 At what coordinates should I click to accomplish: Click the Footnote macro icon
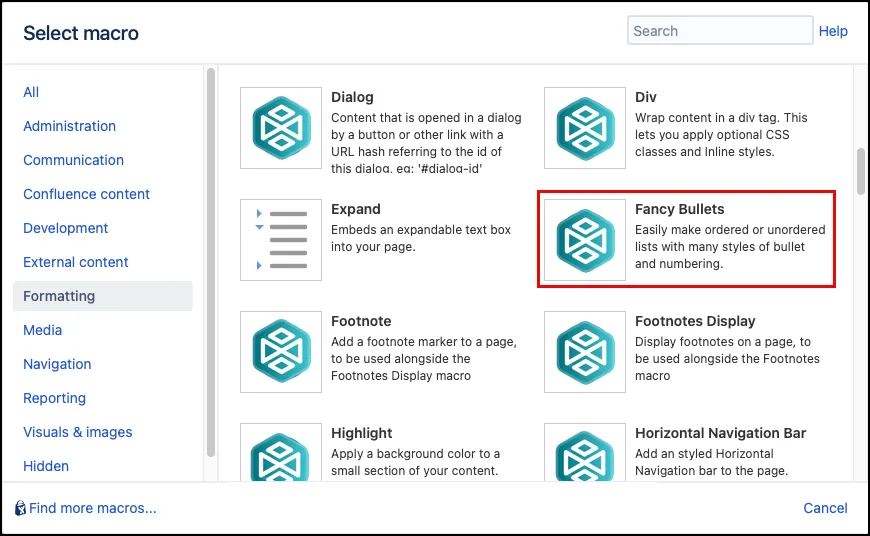(281, 352)
